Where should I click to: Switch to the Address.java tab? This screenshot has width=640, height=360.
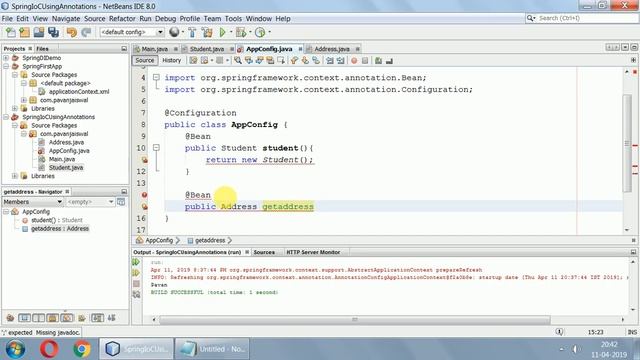(332, 49)
